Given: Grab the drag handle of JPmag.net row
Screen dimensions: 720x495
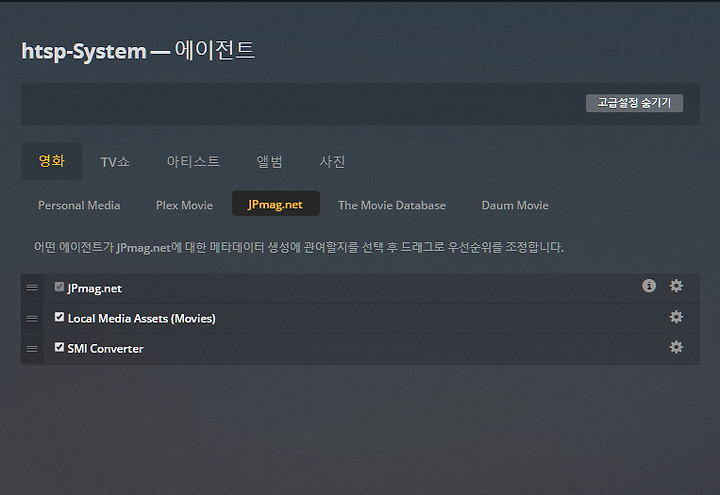Looking at the screenshot, I should click(32, 288).
